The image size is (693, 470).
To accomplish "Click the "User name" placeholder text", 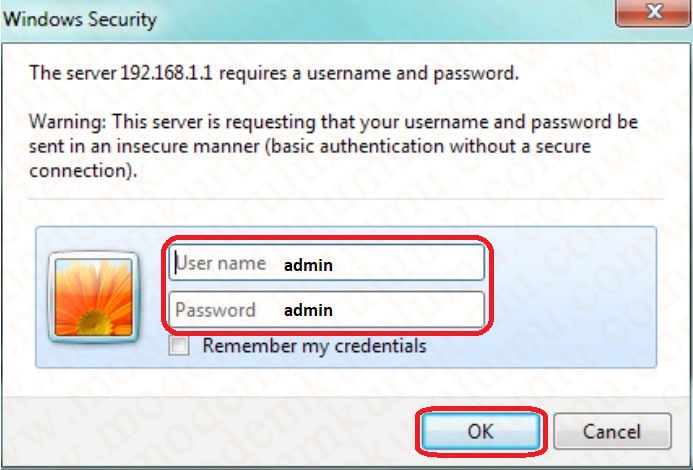I will [x=221, y=263].
